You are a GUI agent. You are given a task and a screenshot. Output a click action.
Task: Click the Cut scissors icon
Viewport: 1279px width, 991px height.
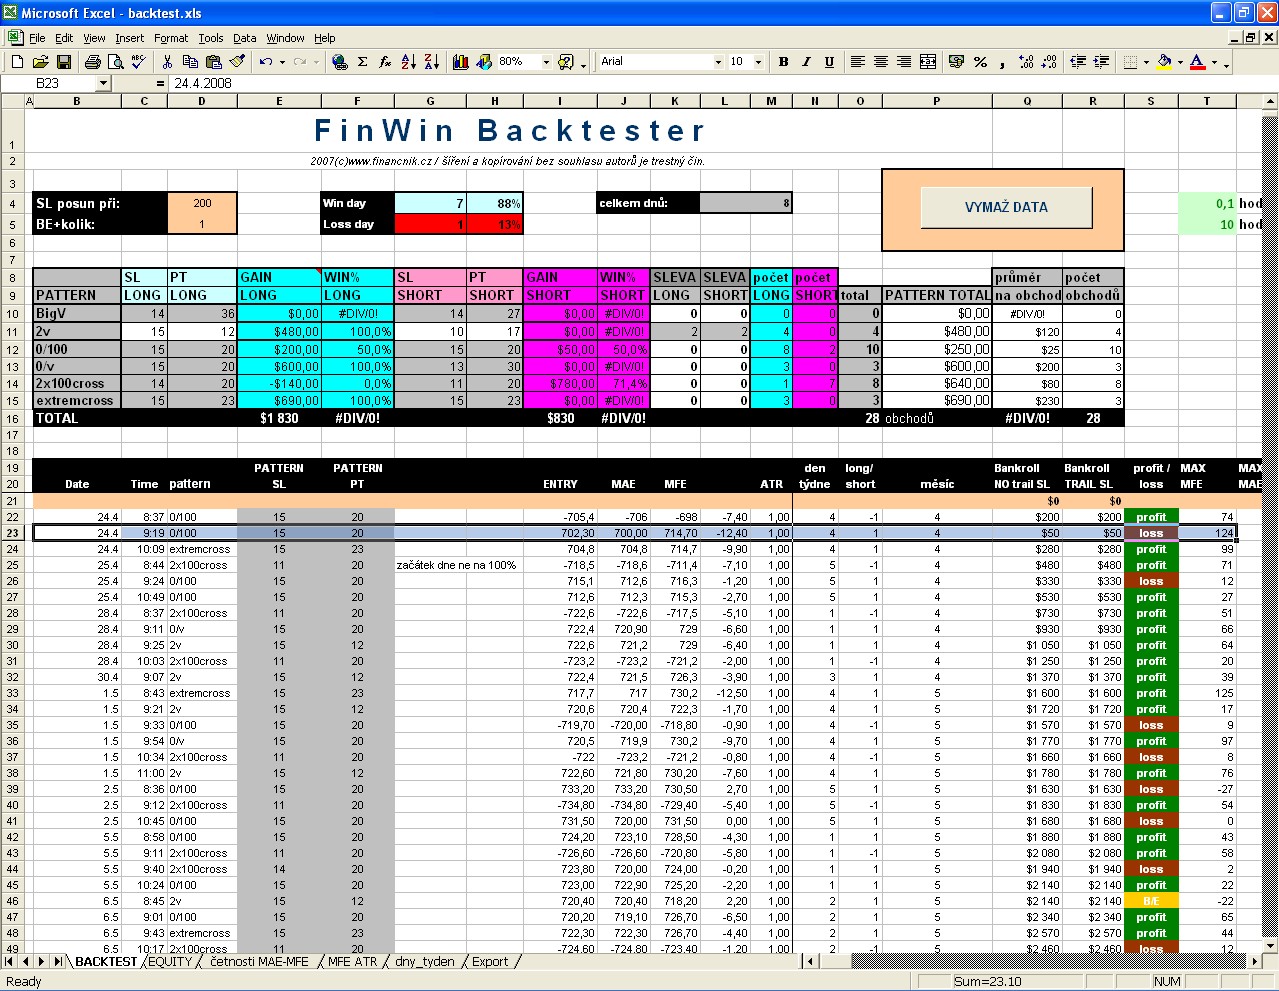pos(167,62)
